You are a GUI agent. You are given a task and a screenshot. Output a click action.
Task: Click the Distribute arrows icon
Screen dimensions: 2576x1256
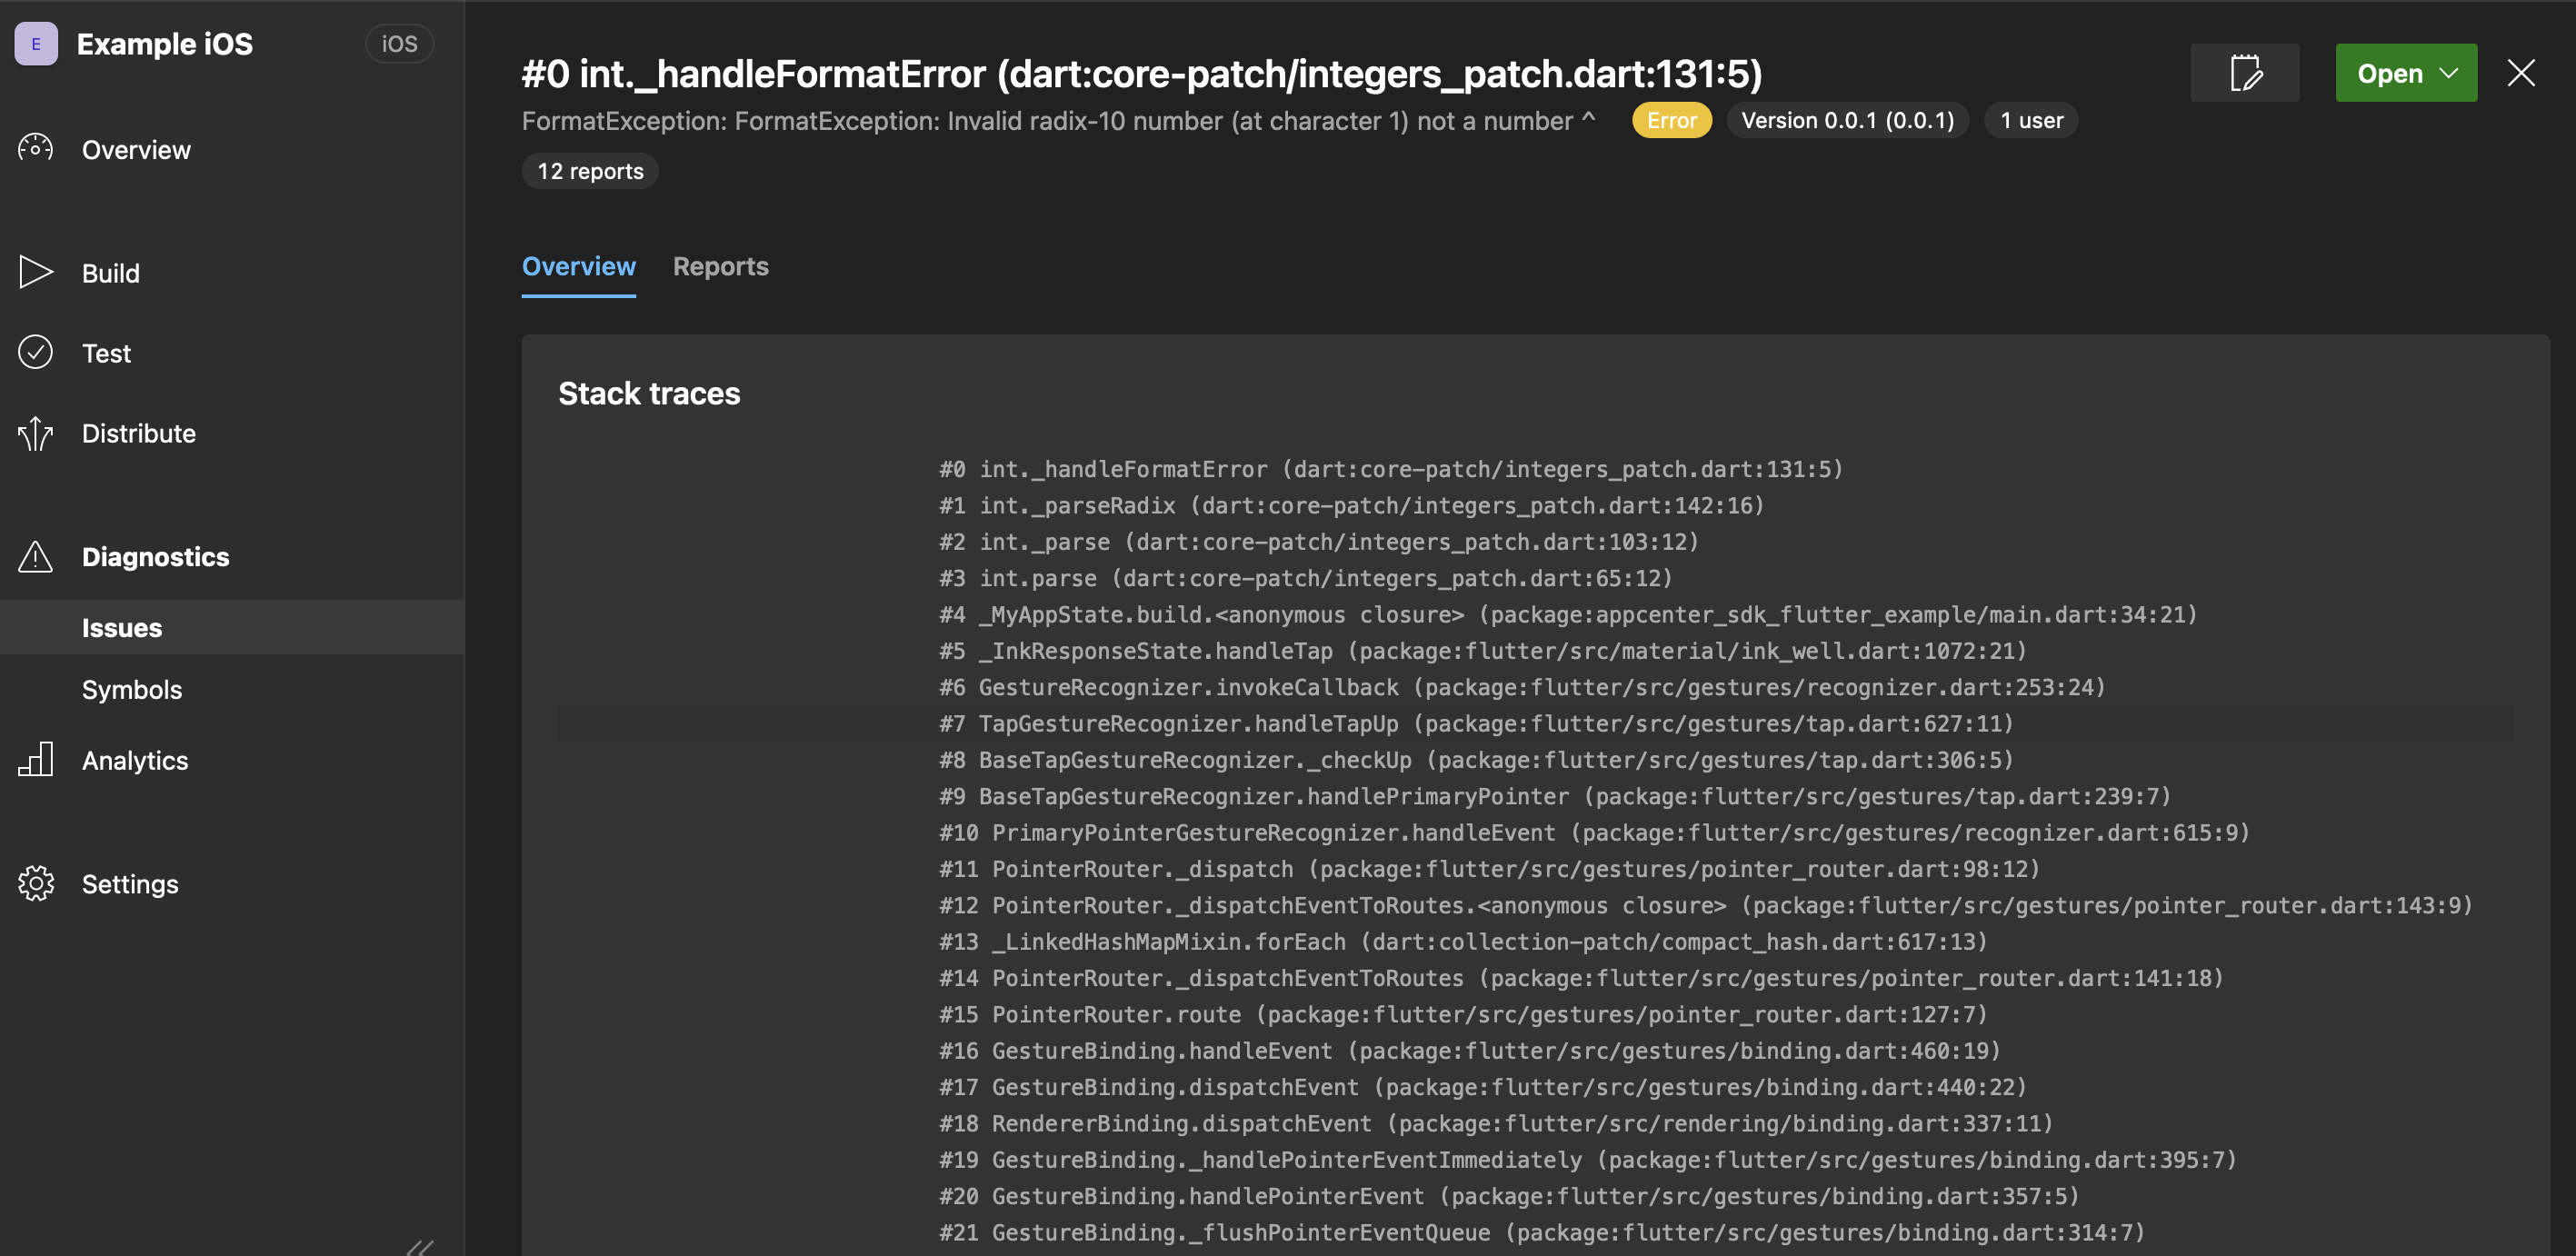tap(35, 433)
